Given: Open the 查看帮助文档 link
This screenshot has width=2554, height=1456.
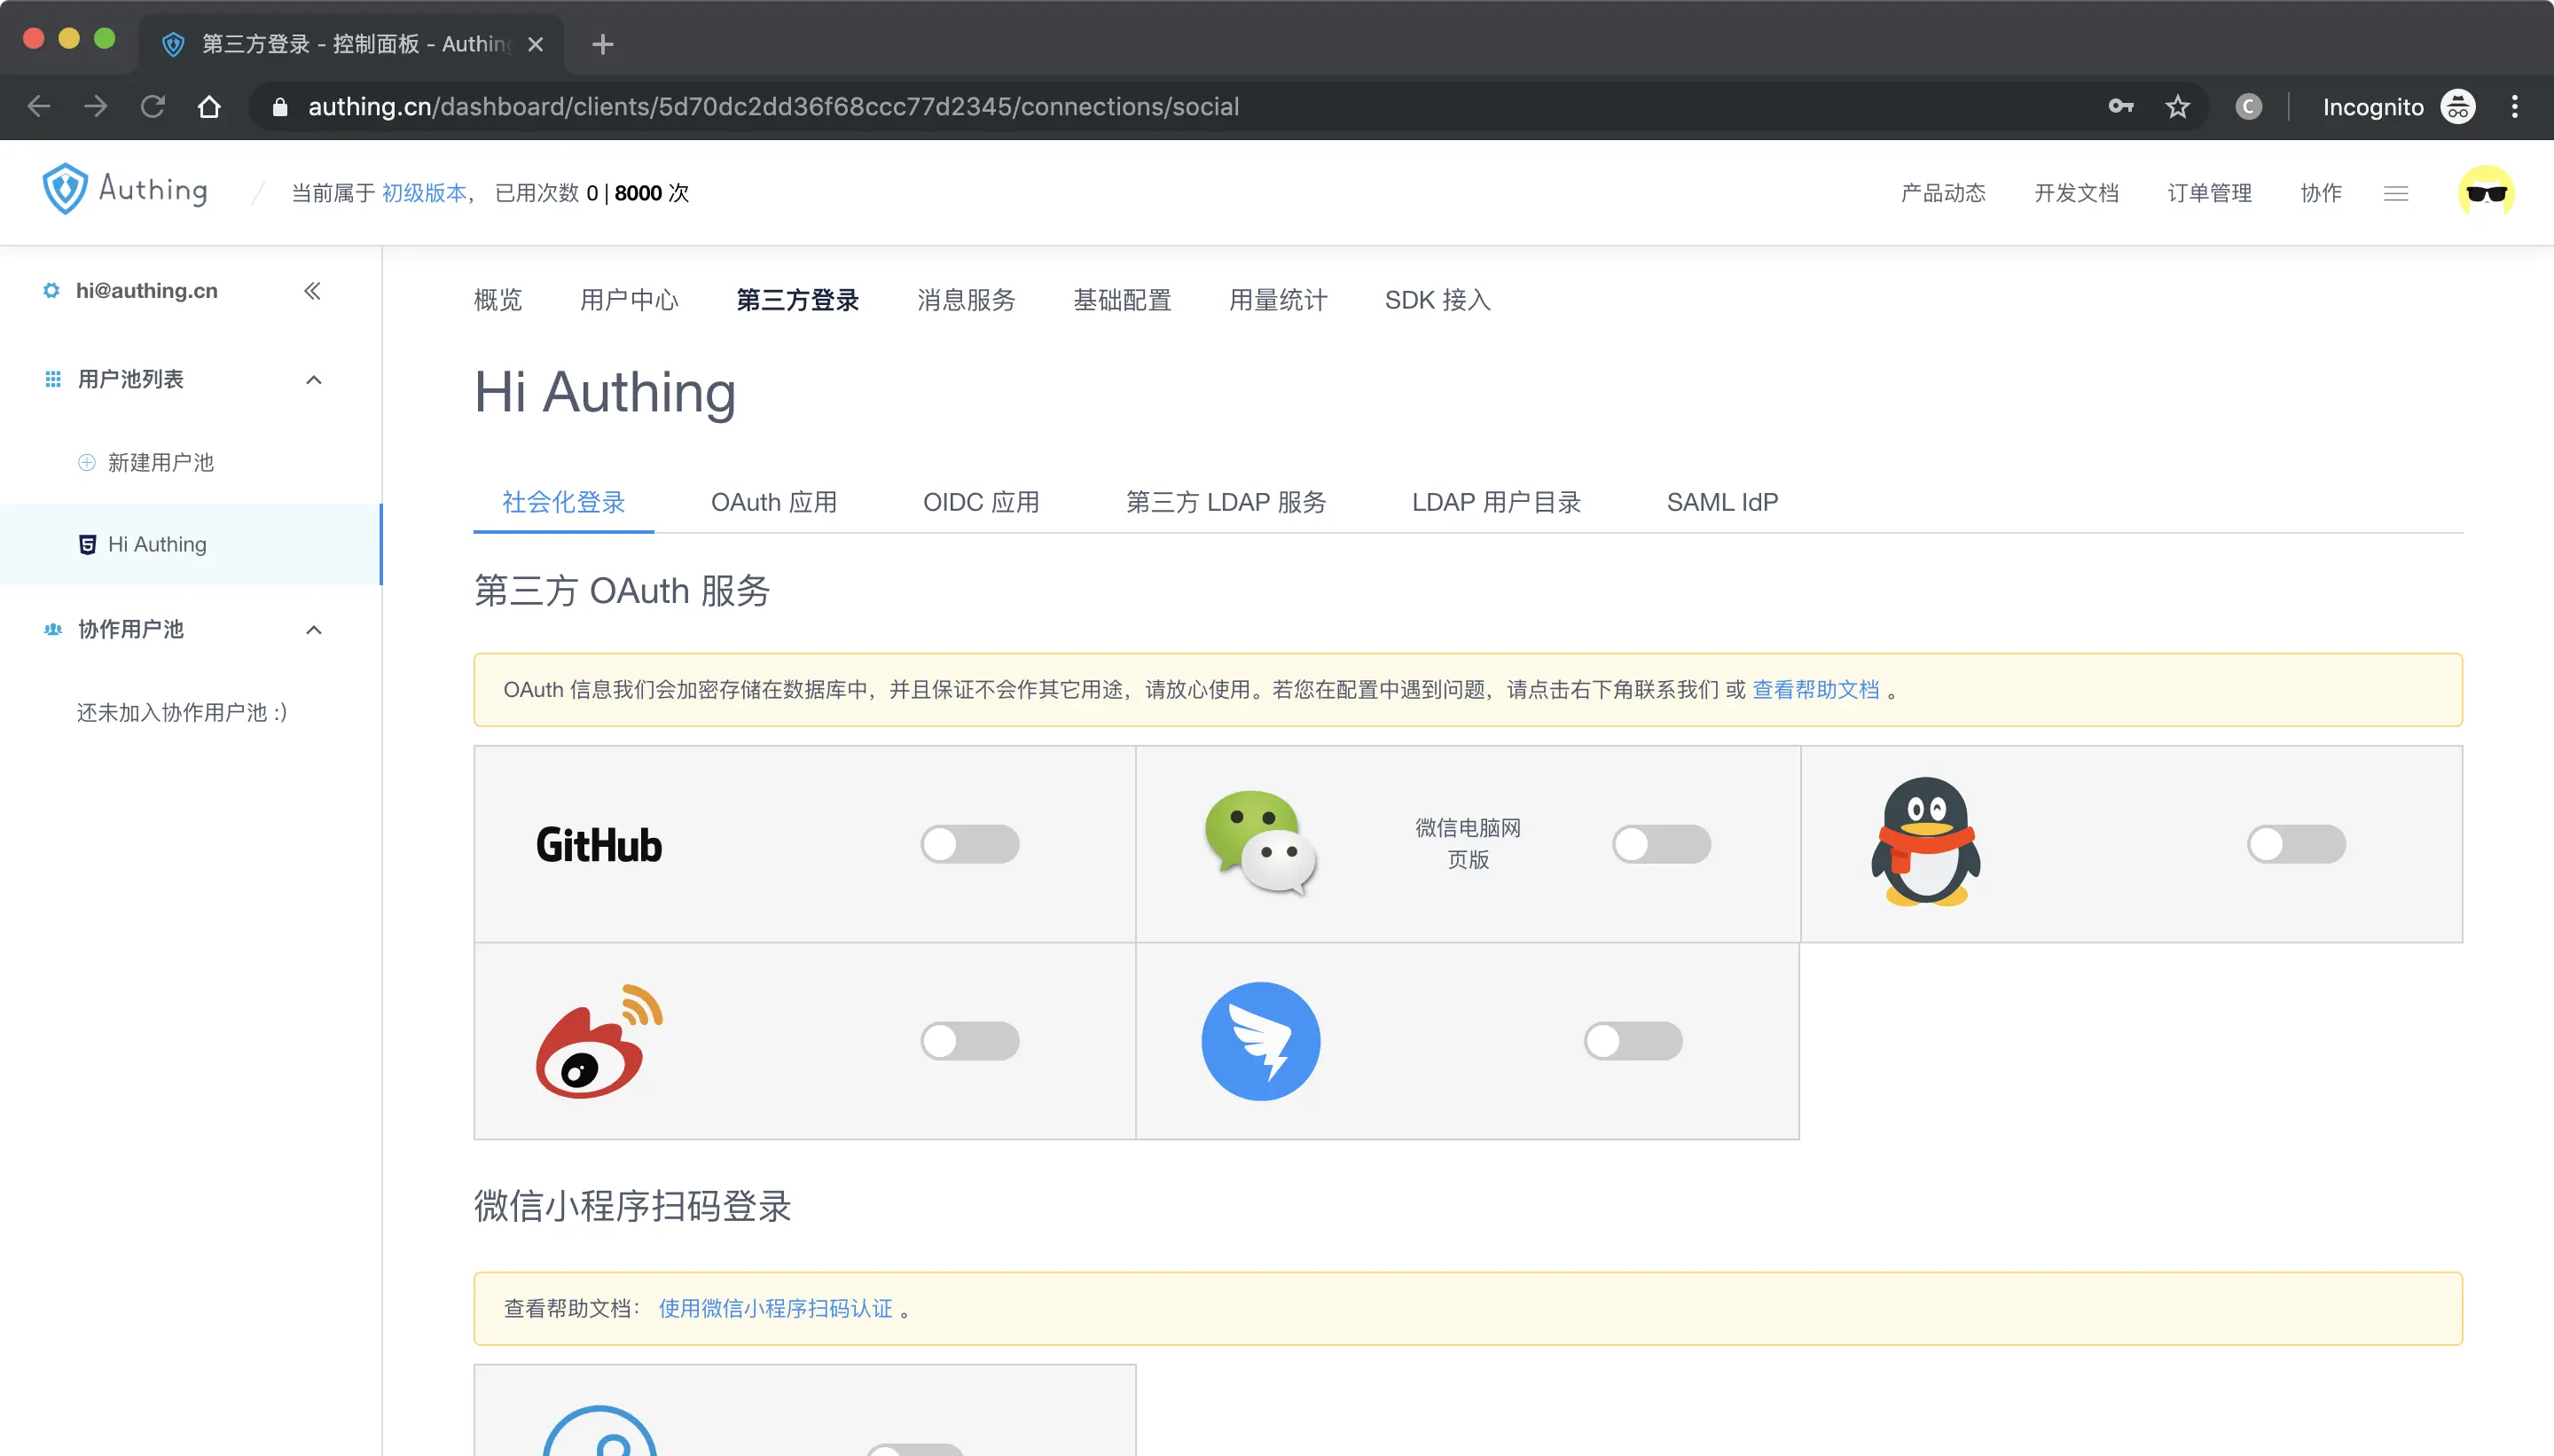Looking at the screenshot, I should [x=1815, y=690].
